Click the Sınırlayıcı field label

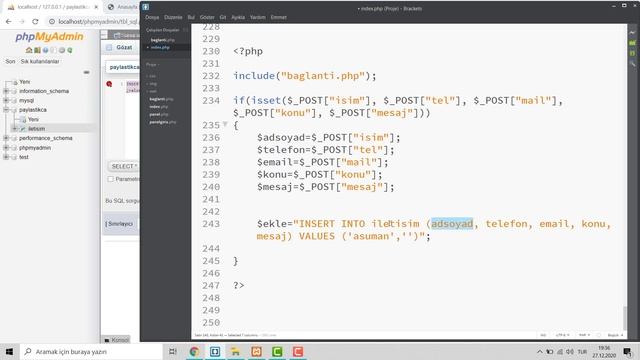pos(120,224)
